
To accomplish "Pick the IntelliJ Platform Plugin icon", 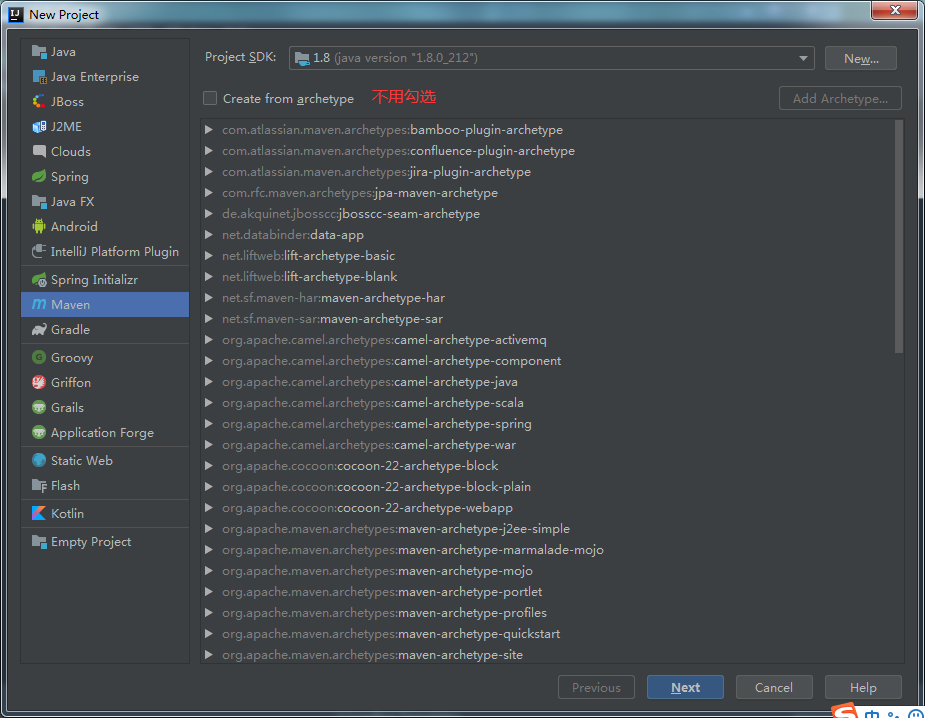I will tap(39, 251).
